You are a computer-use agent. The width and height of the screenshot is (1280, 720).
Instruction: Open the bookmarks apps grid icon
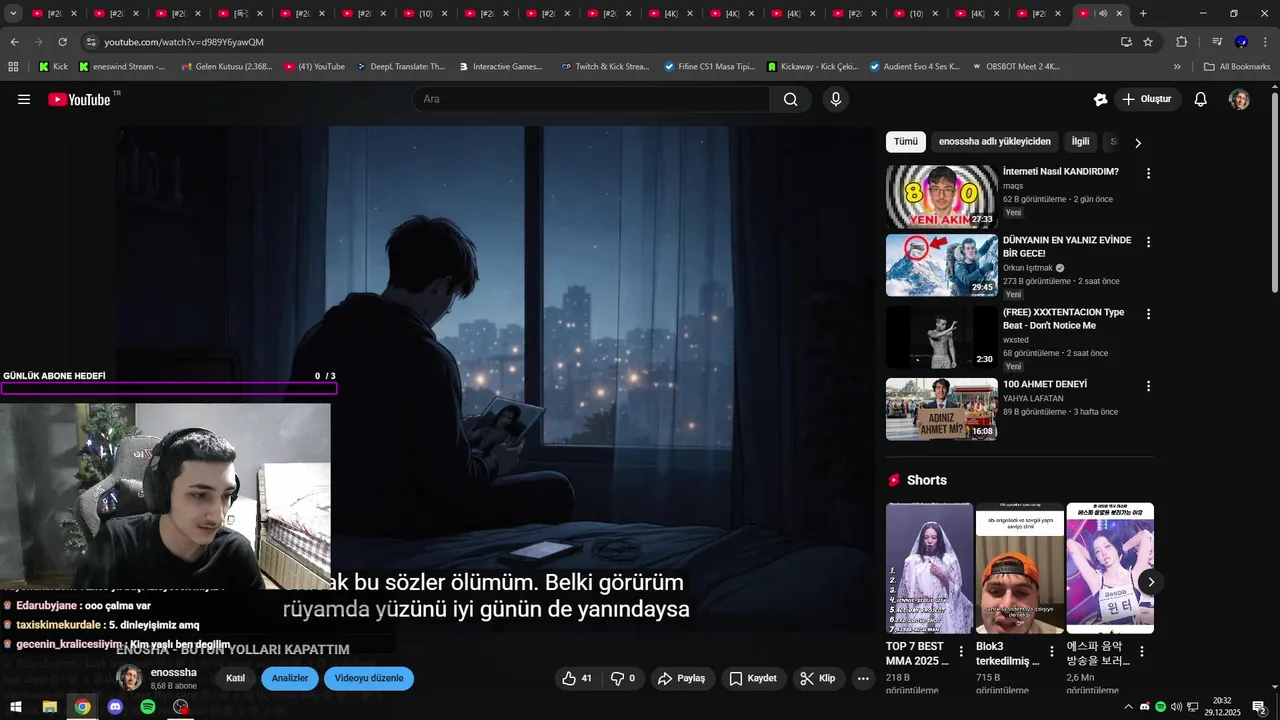[x=13, y=67]
